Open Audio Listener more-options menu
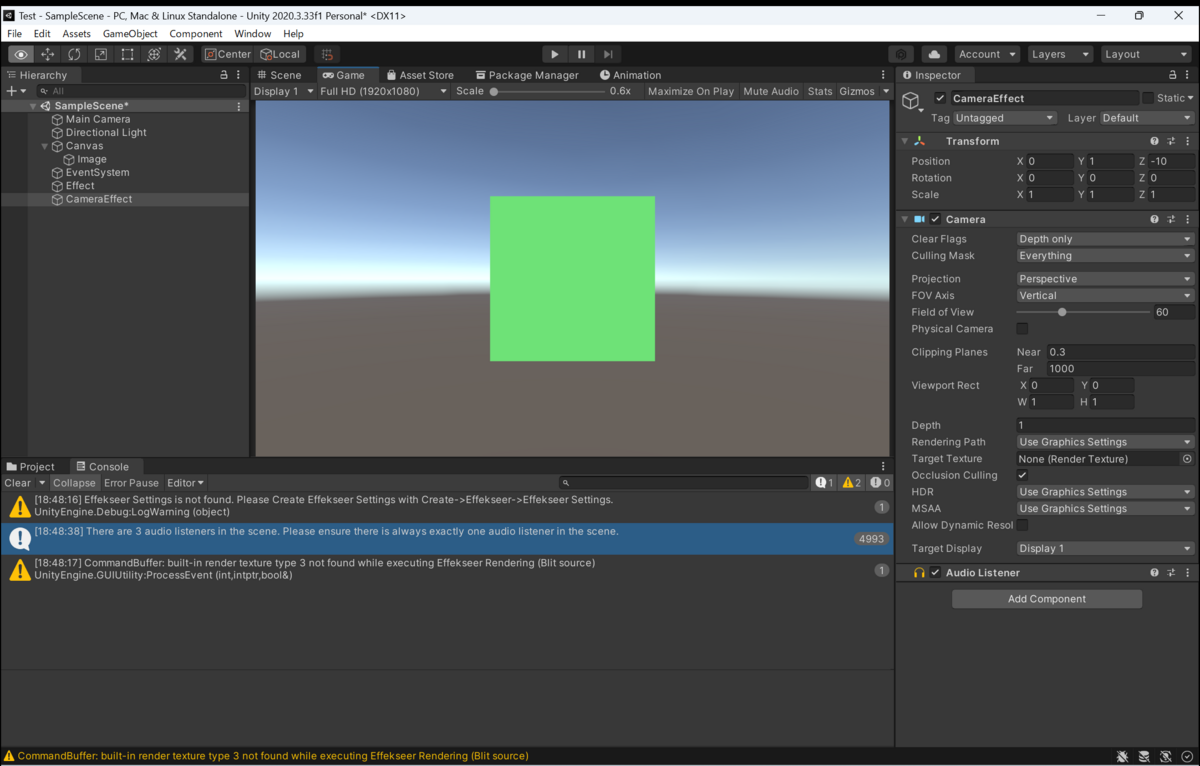 point(1188,573)
